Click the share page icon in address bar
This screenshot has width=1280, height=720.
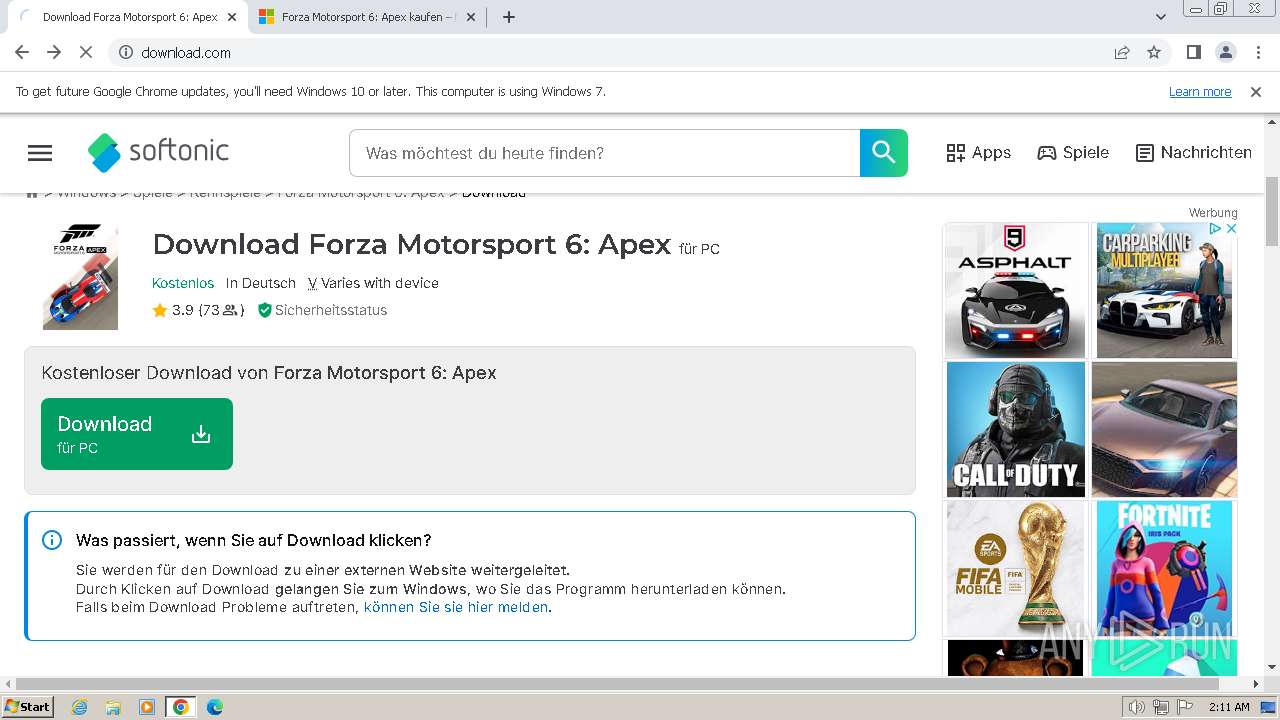pos(1122,52)
